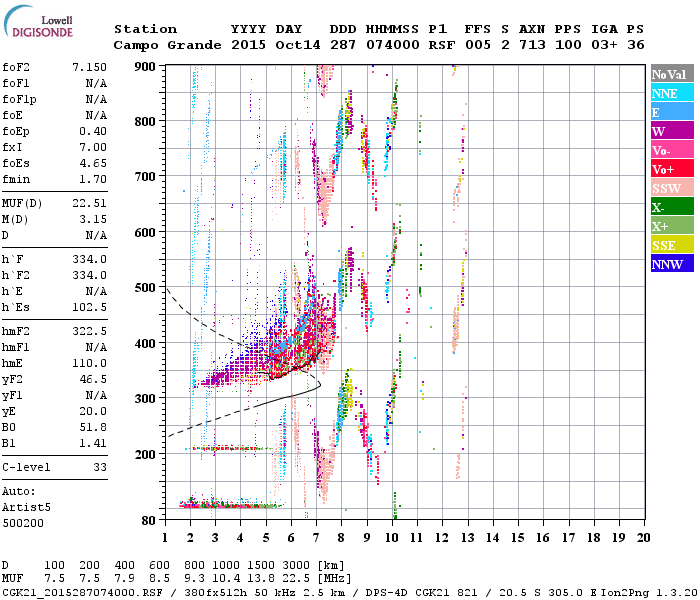Click the foEp value 0.40
The image size is (700, 600).
(93, 132)
